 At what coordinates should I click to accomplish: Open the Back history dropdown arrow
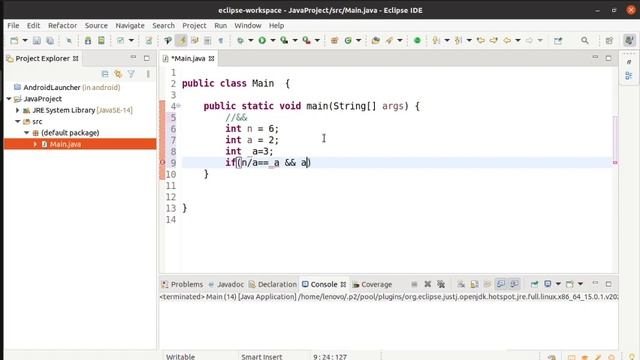tap(518, 40)
